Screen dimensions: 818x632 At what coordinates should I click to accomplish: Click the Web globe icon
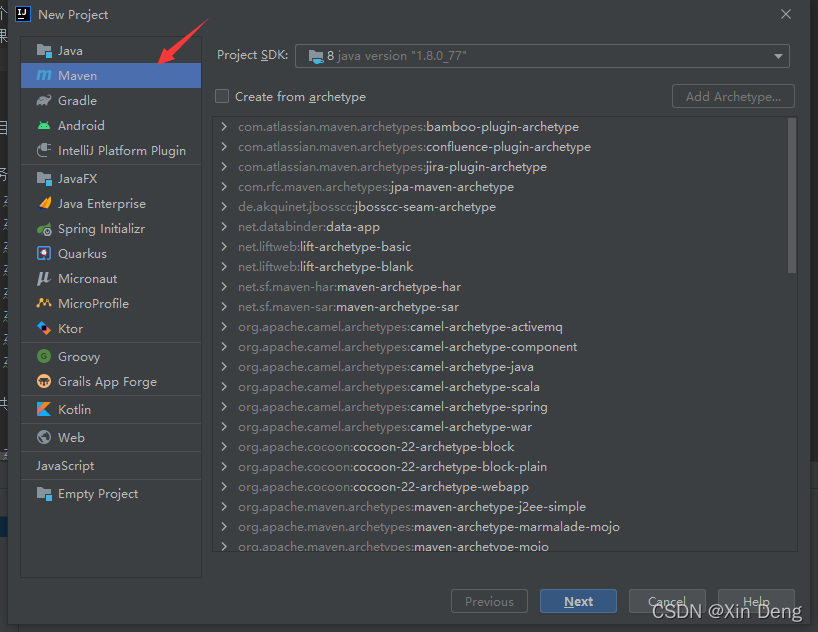pos(44,437)
